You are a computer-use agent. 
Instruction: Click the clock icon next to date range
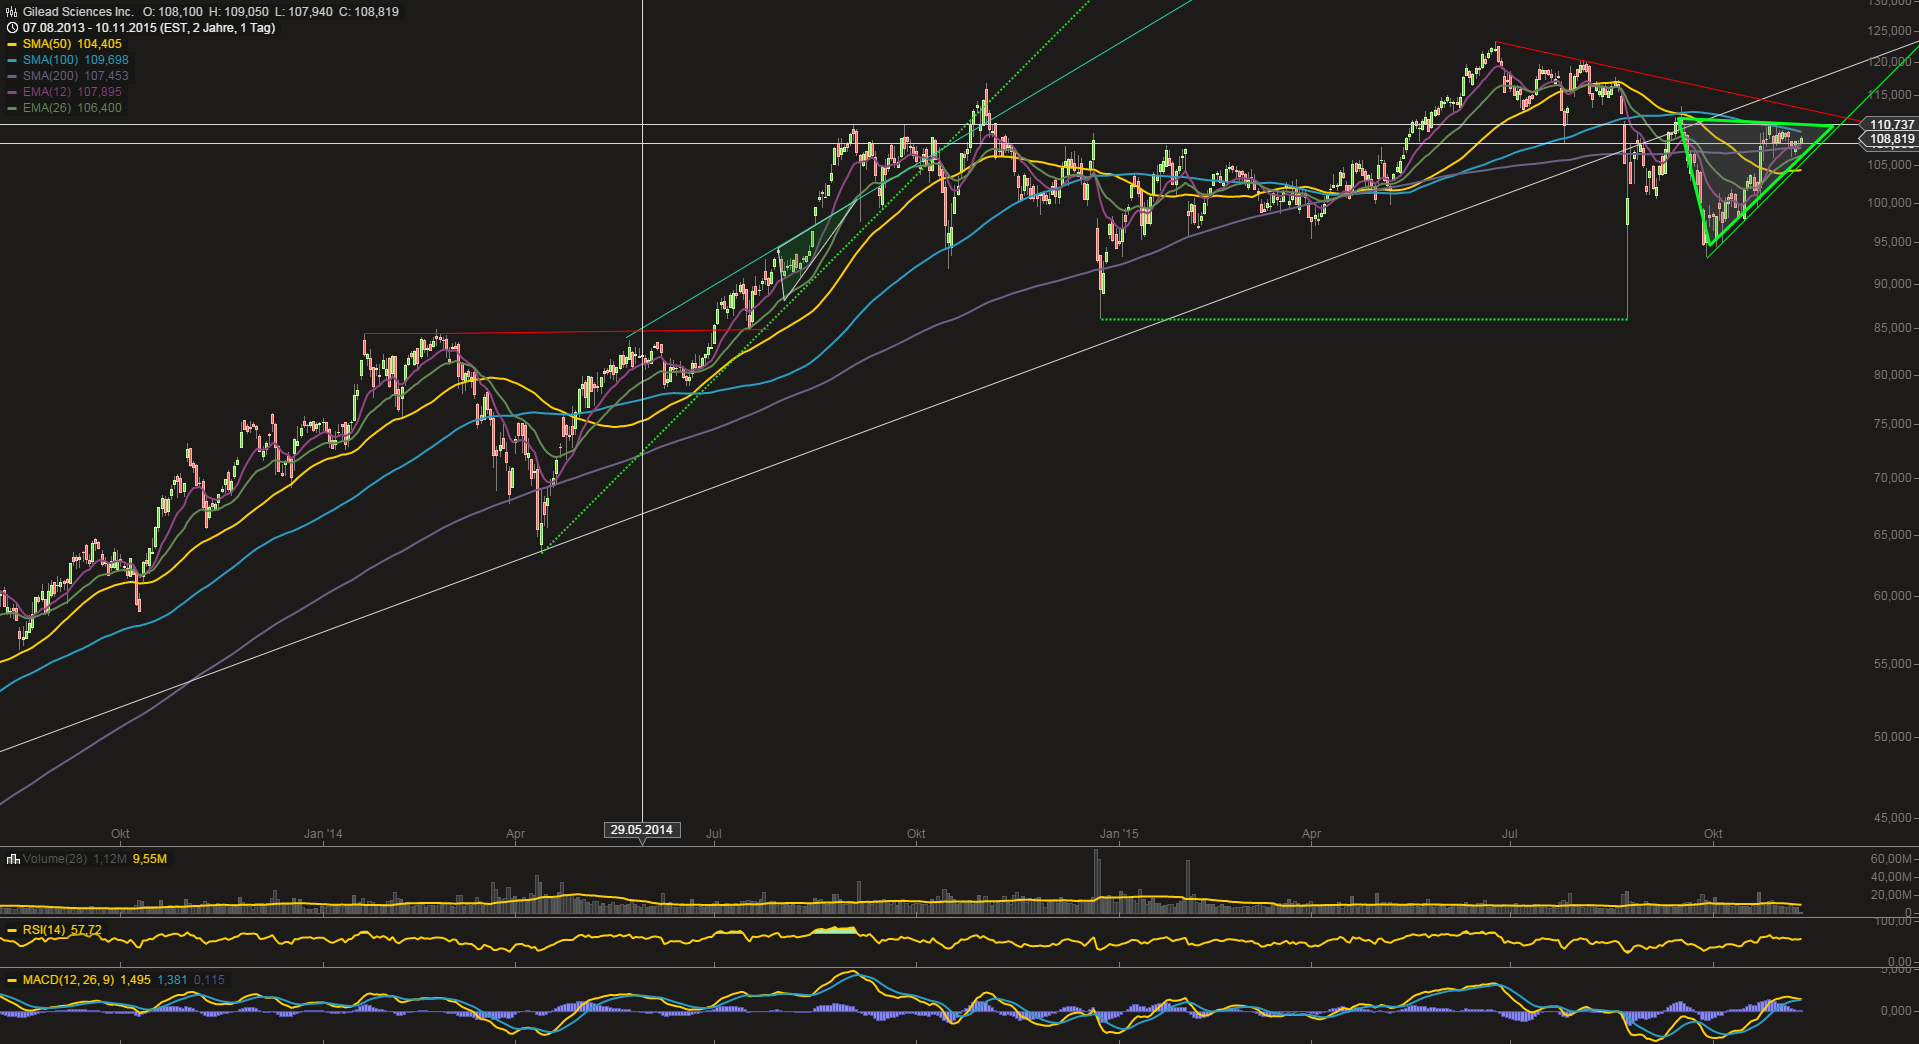12,28
